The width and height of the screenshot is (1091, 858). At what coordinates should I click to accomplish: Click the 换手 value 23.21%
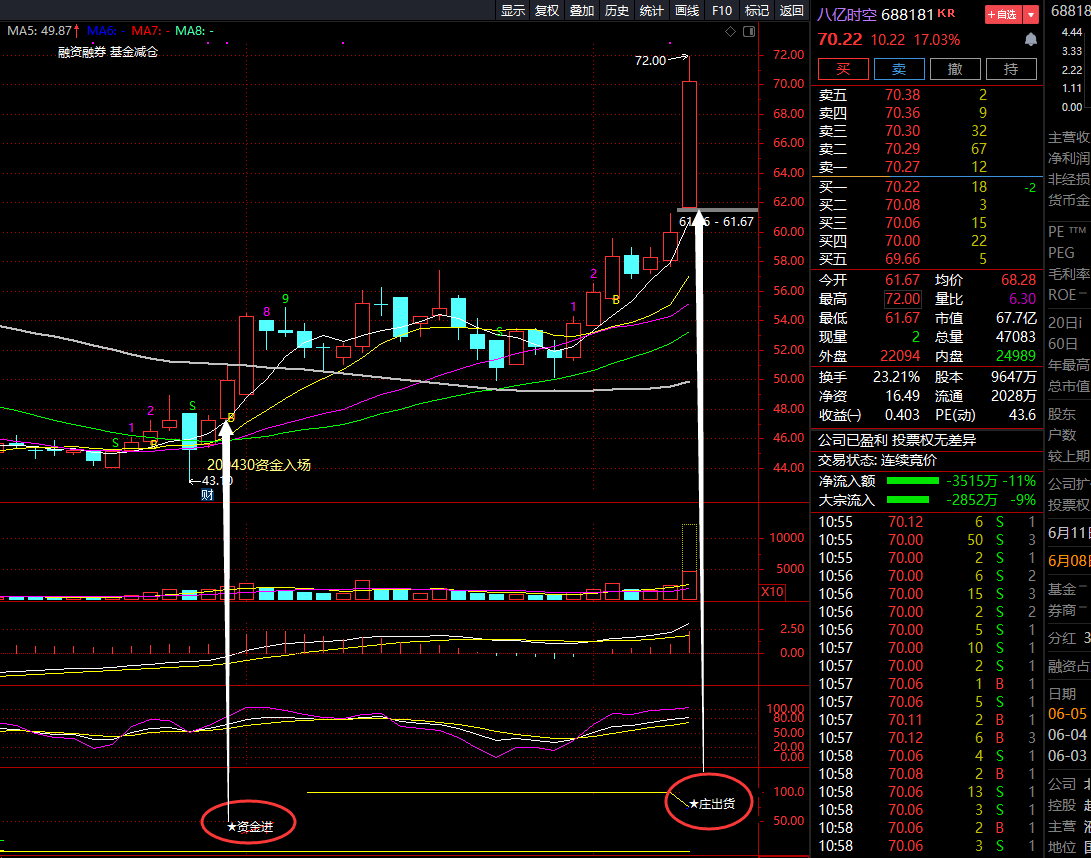coord(896,377)
